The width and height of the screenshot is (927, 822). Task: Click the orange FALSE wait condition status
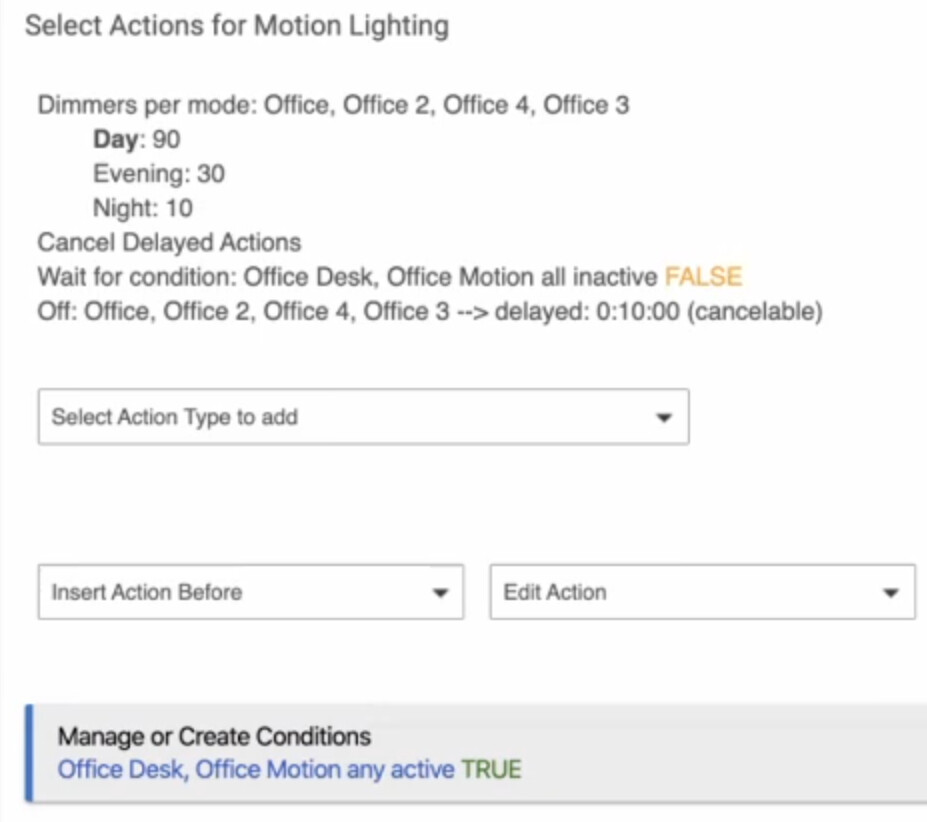[x=704, y=276]
